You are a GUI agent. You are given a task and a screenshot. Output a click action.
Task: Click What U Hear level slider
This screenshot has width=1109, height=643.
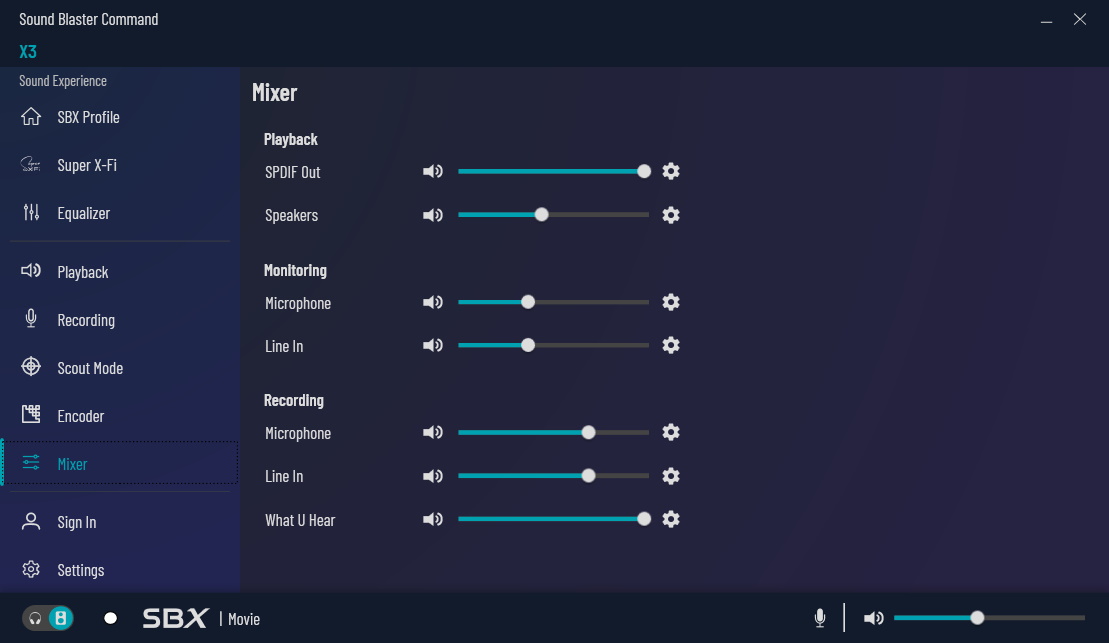pyautogui.click(x=554, y=519)
